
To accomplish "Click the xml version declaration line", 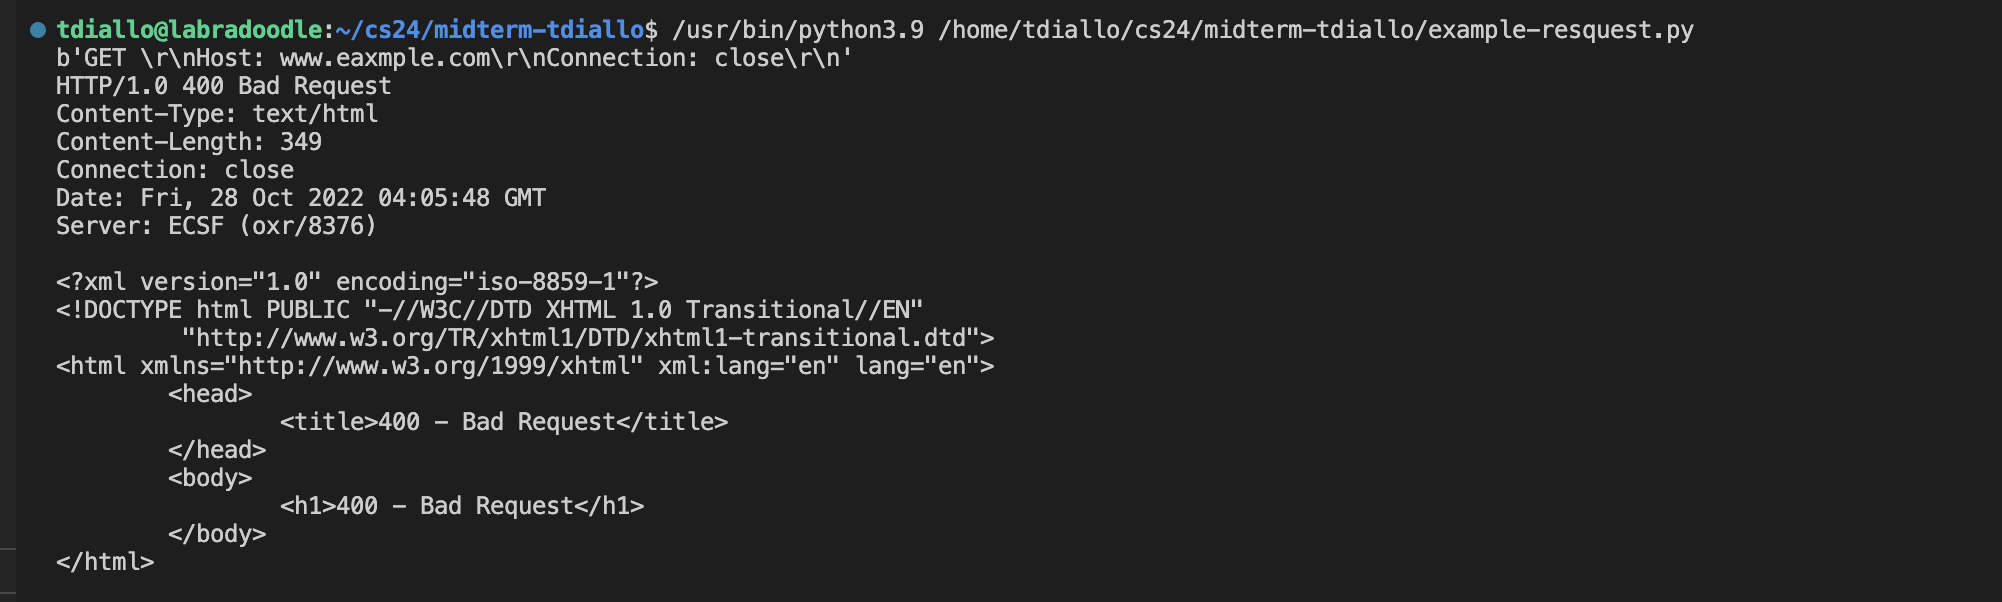I will [357, 282].
